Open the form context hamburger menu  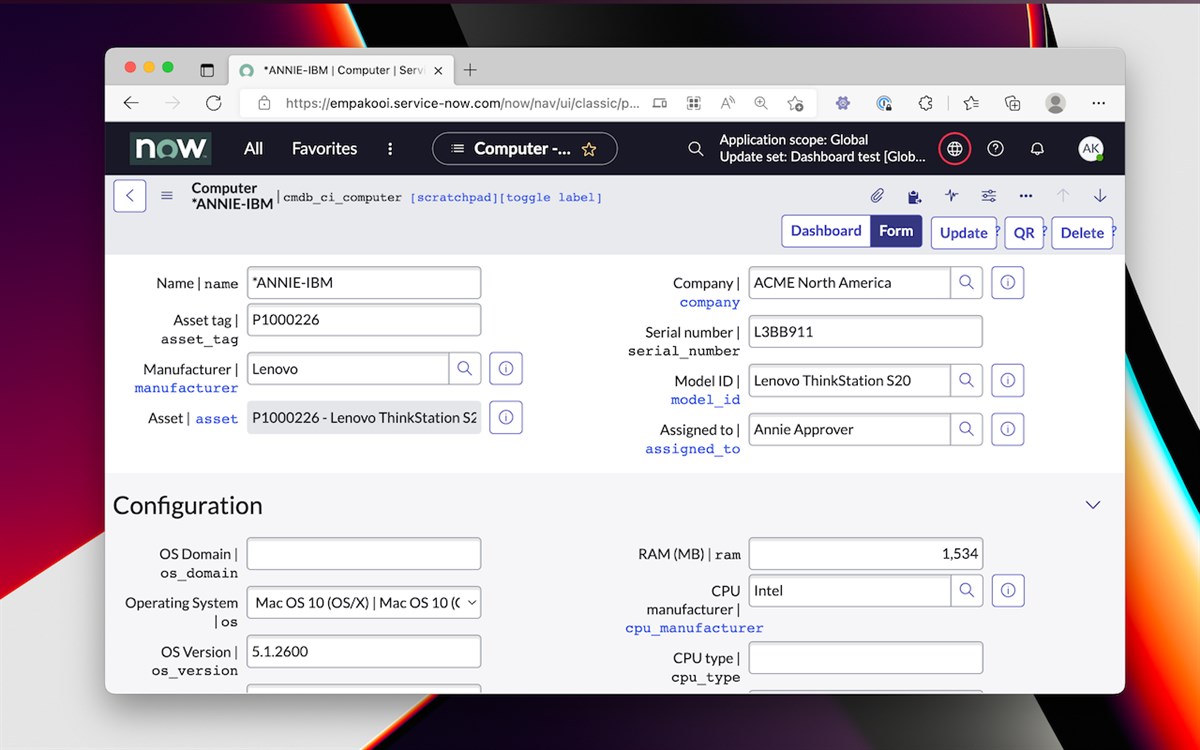click(x=166, y=196)
